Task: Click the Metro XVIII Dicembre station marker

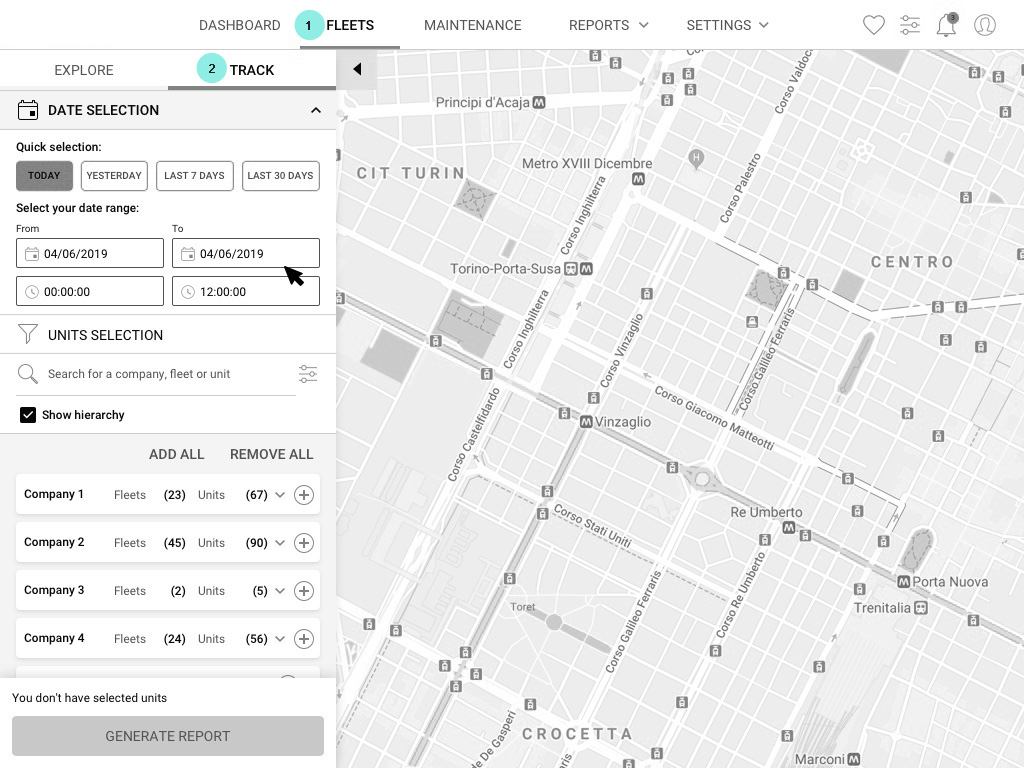Action: [x=638, y=179]
